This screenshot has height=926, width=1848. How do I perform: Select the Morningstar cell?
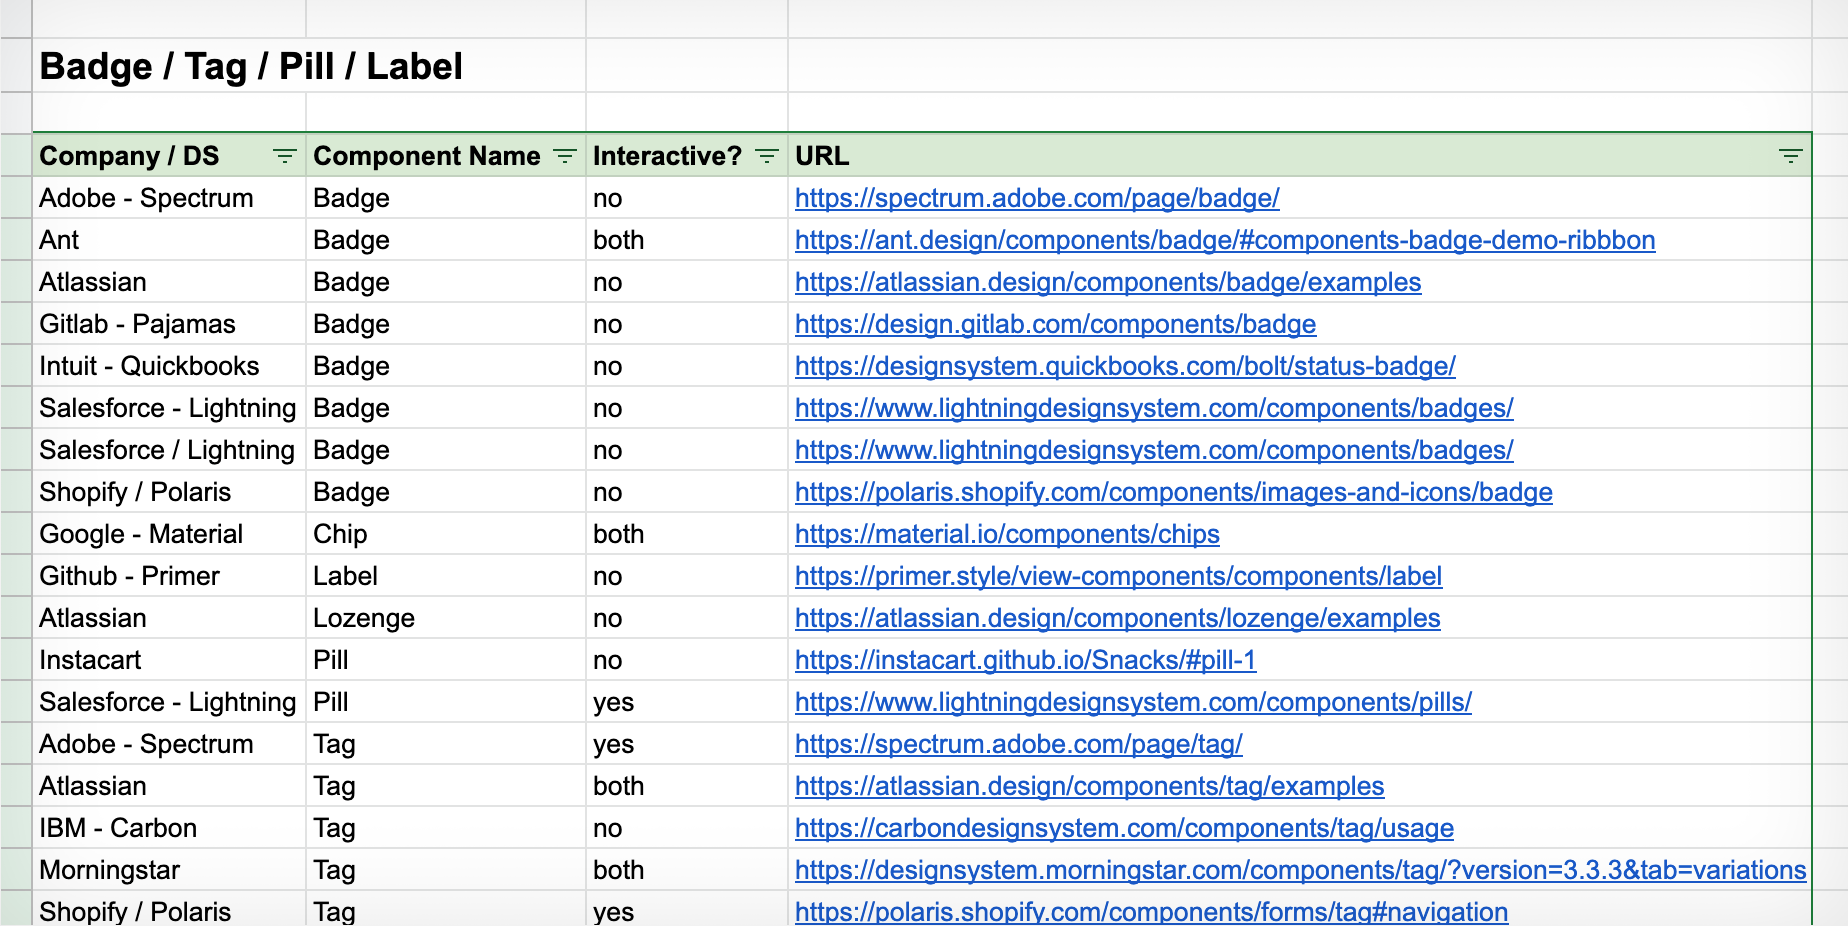(x=170, y=870)
